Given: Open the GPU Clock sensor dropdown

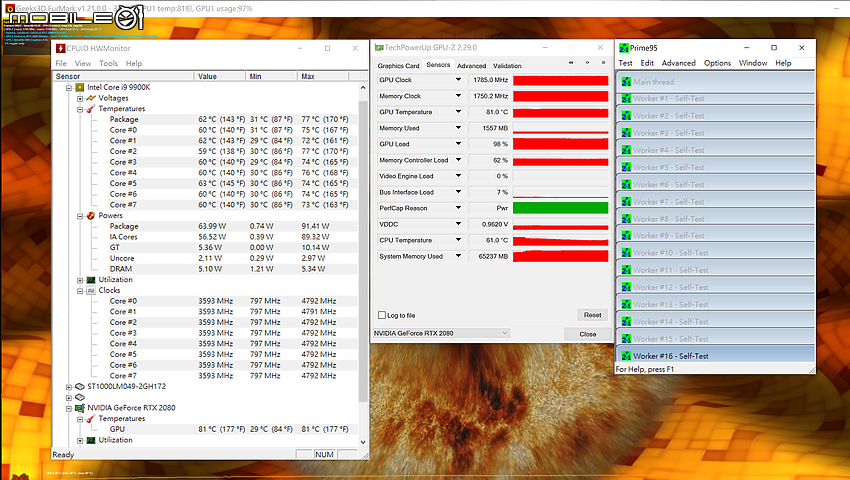Looking at the screenshot, I should coord(458,80).
